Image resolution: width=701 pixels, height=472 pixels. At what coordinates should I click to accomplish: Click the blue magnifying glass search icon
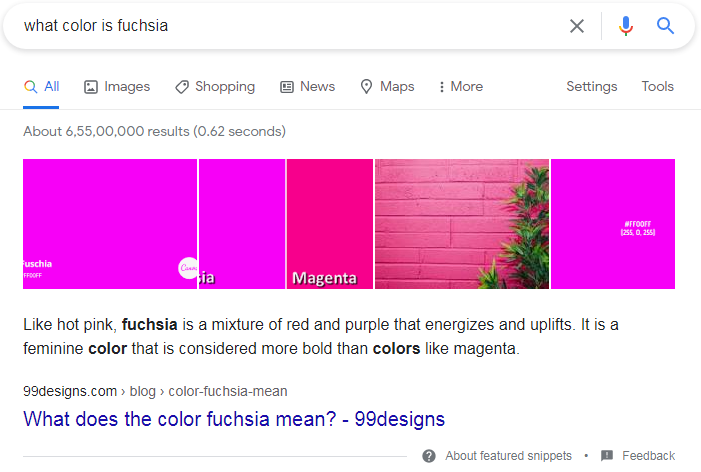tap(665, 26)
